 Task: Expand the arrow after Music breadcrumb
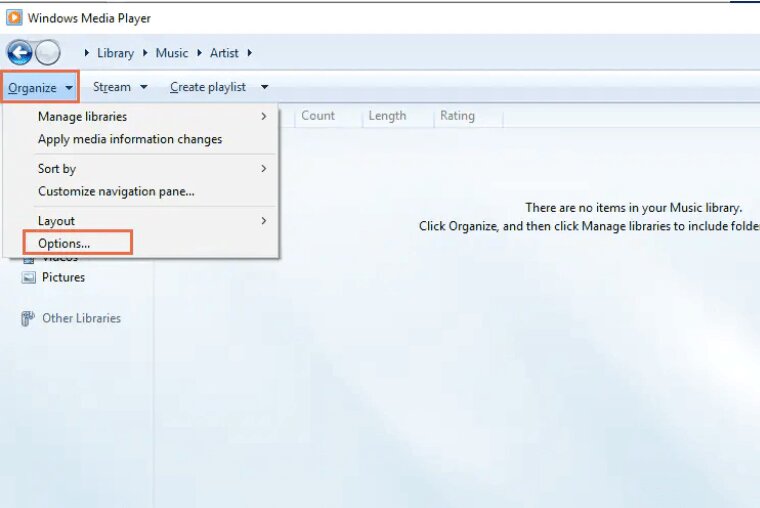point(199,53)
